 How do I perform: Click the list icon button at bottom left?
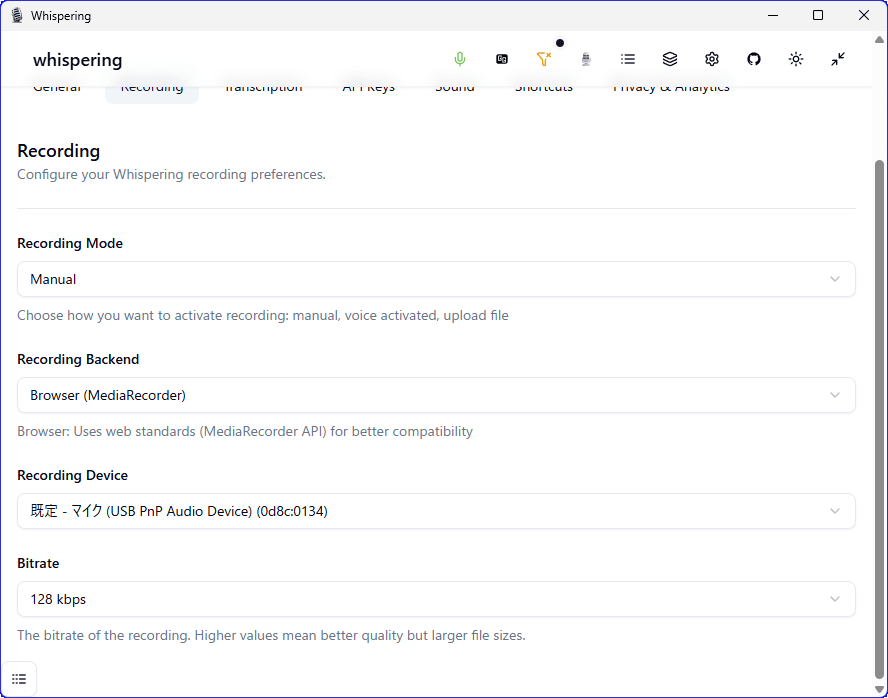click(19, 679)
